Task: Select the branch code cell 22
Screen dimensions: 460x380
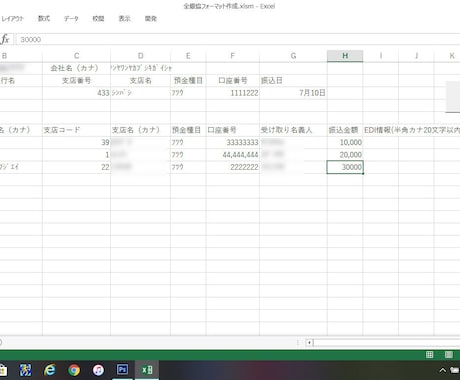Action: (x=76, y=167)
